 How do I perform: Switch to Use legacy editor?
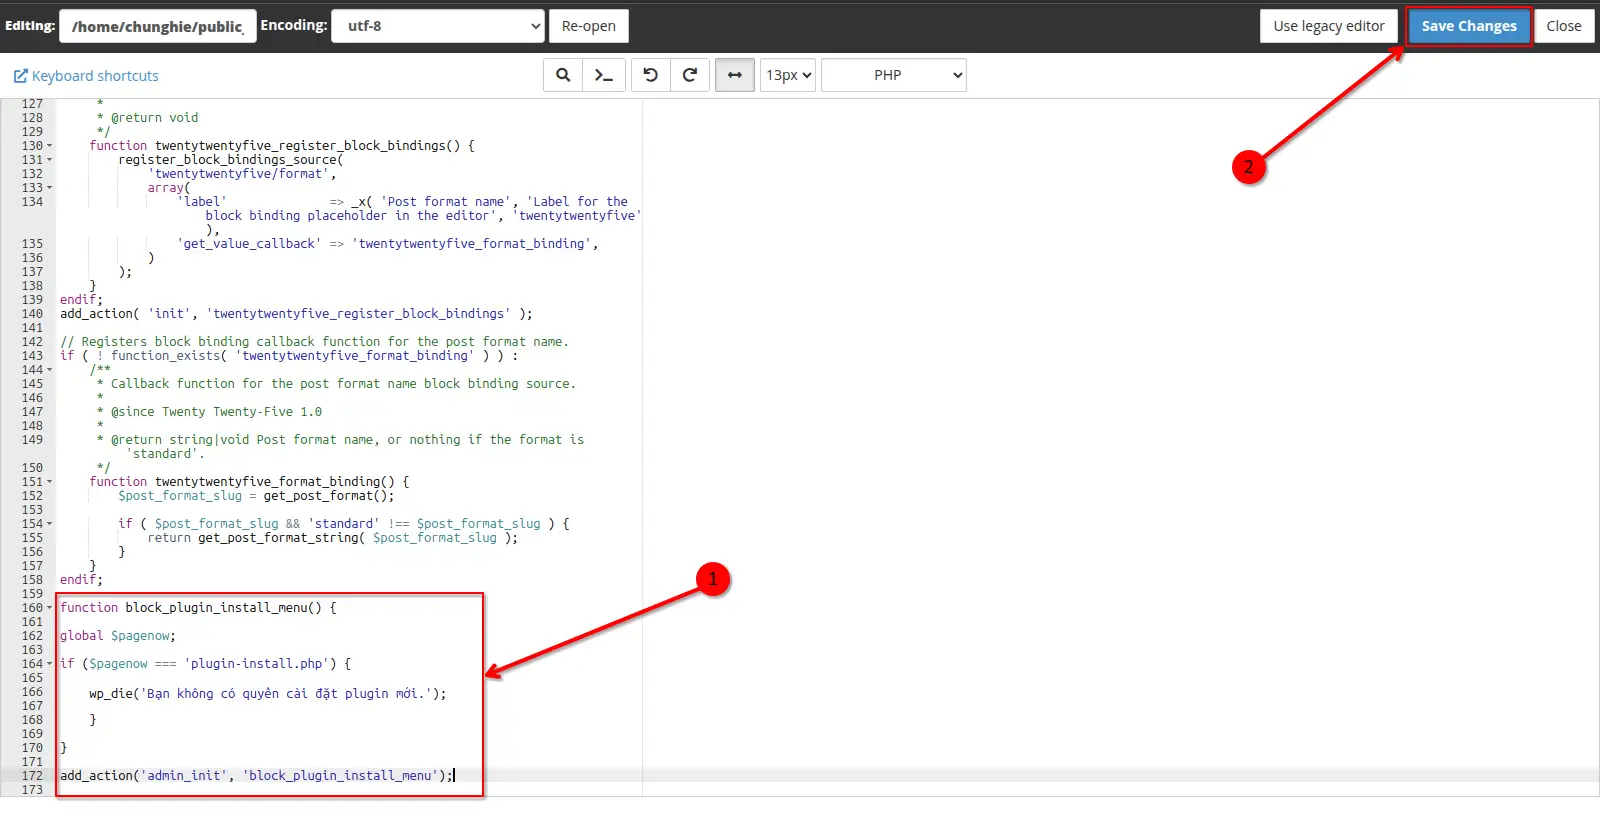[1329, 26]
